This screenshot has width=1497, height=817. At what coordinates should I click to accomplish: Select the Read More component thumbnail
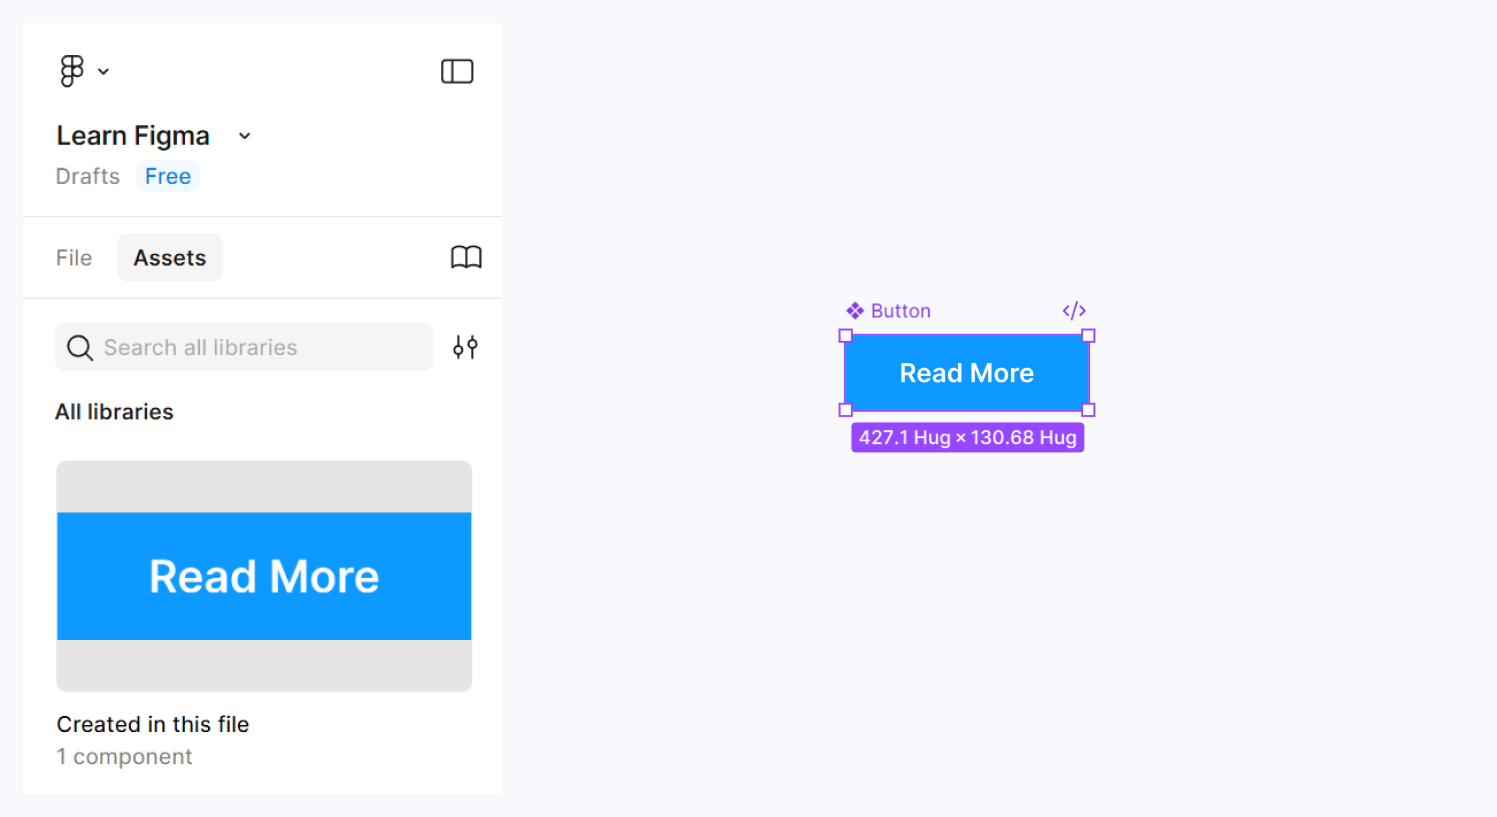pos(264,575)
